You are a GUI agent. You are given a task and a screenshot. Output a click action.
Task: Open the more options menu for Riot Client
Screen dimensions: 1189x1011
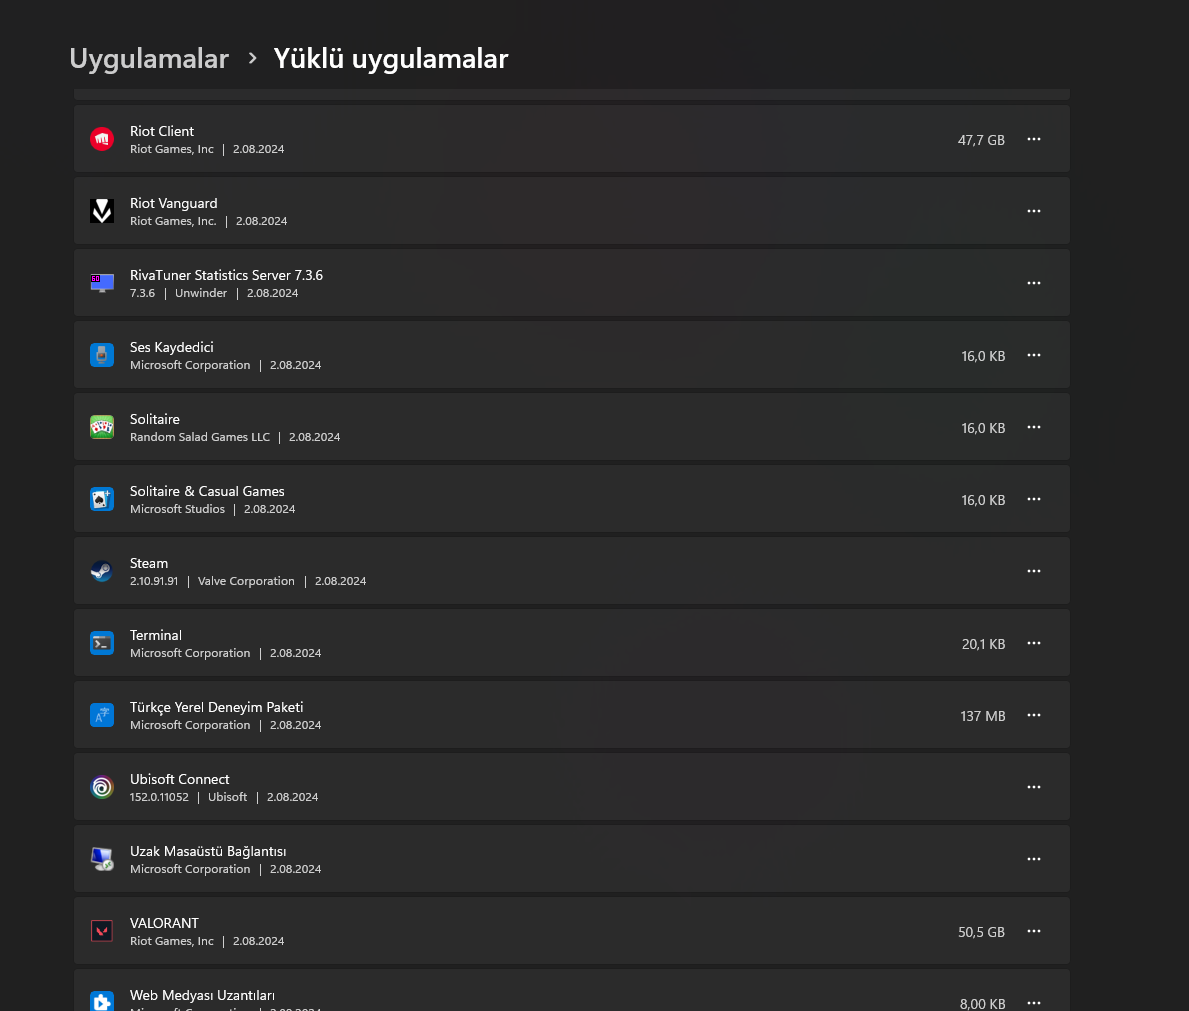pyautogui.click(x=1034, y=139)
